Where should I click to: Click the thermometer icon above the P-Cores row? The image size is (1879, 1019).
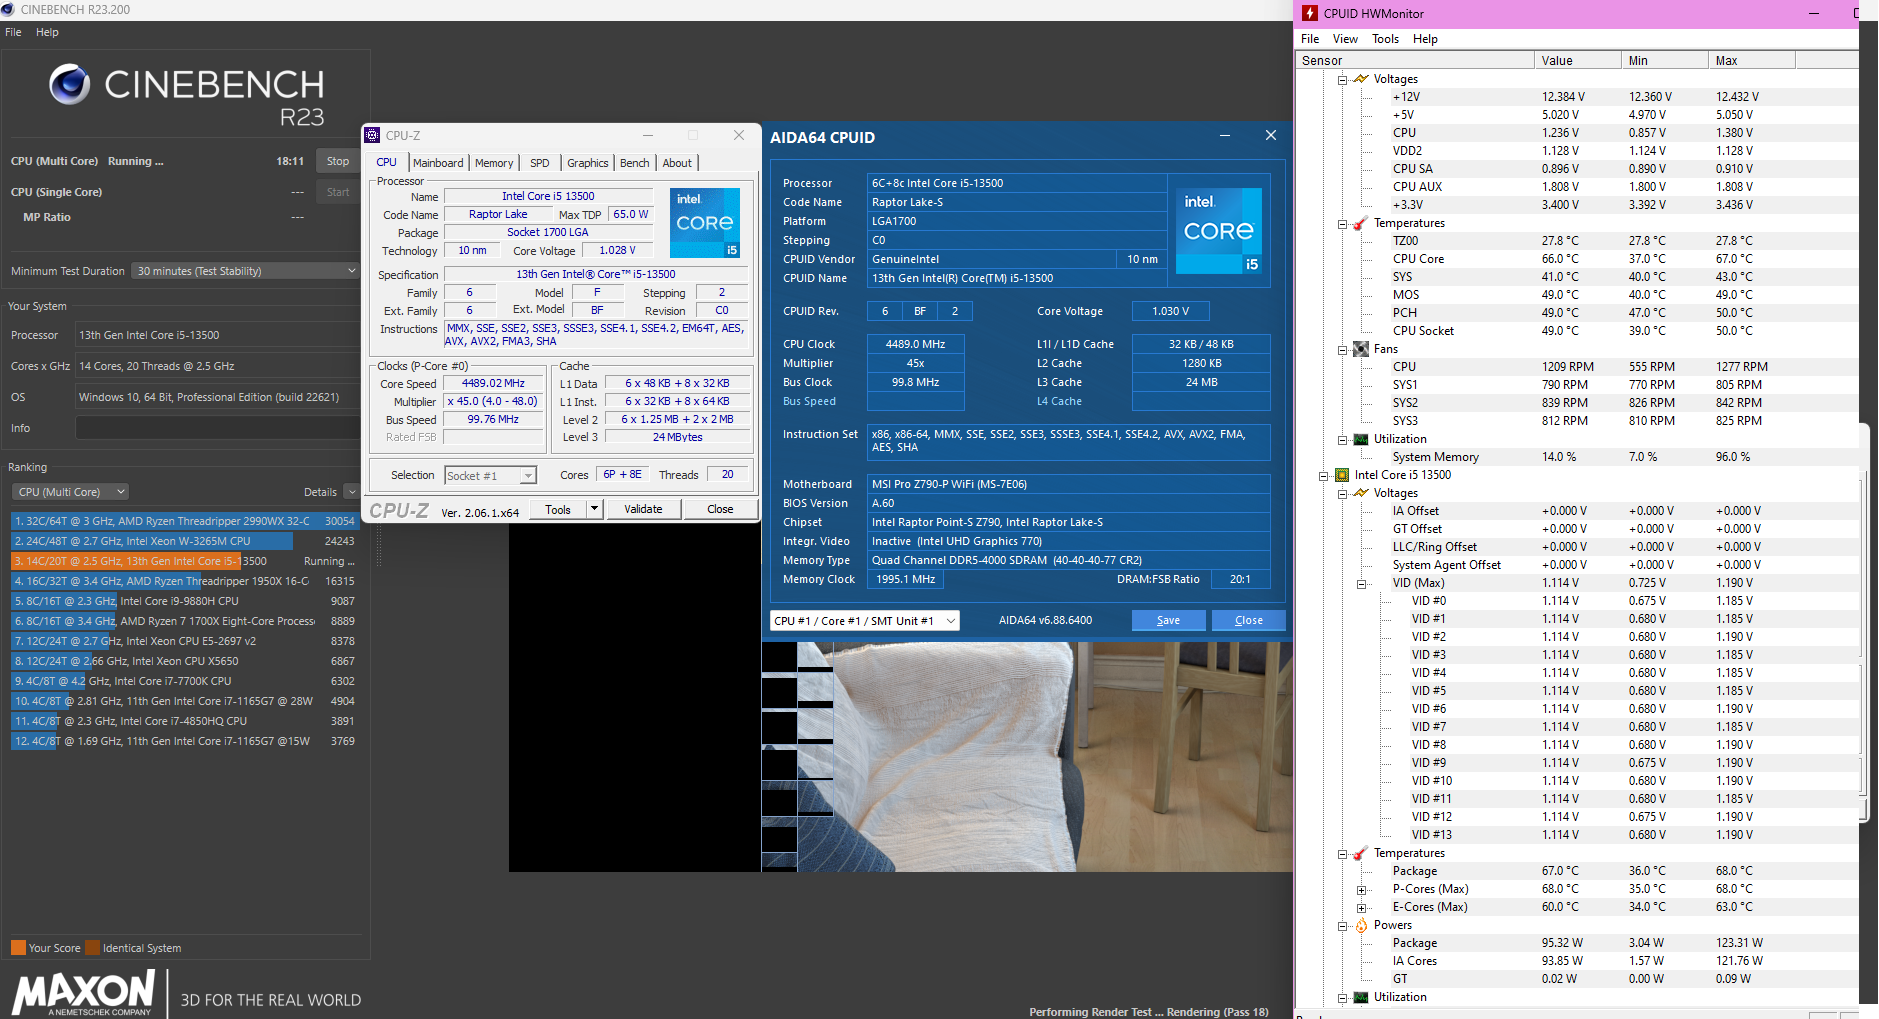(x=1360, y=853)
